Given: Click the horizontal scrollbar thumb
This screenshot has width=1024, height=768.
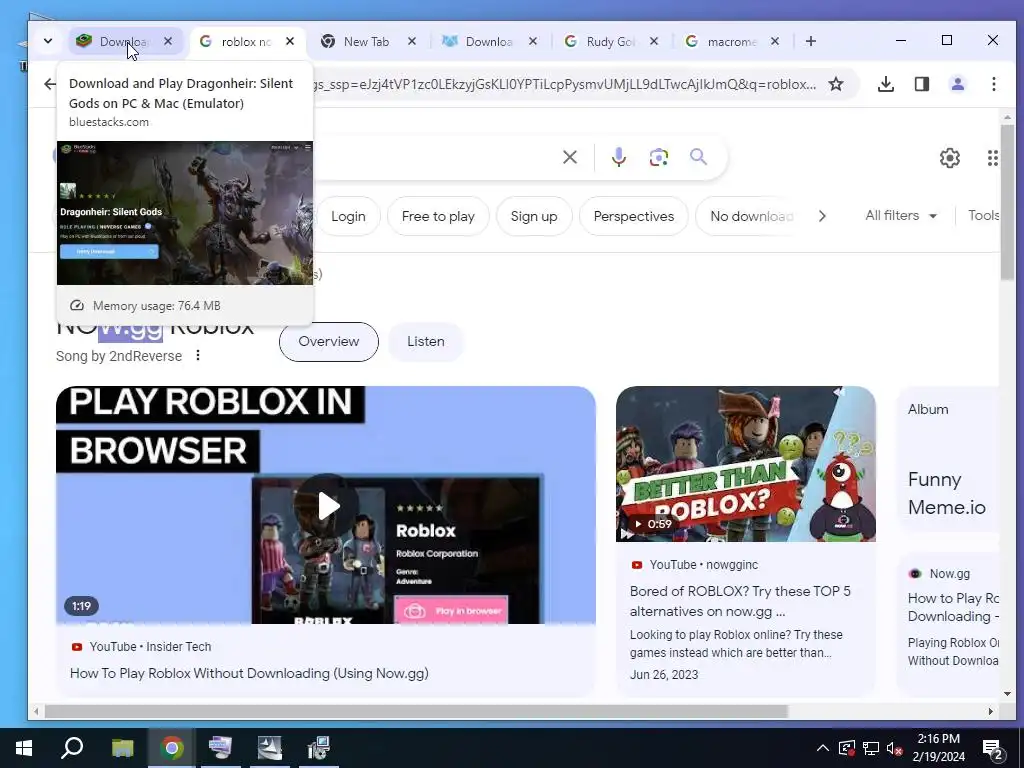Looking at the screenshot, I should [415, 711].
